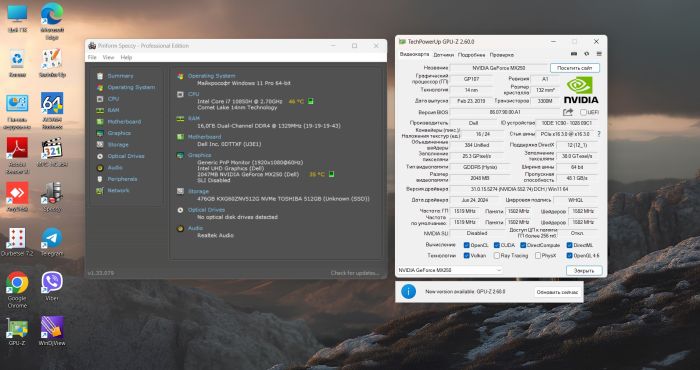The height and width of the screenshot is (370, 700).
Task: Select Motherboard in Speccy sidebar
Action: pos(124,121)
